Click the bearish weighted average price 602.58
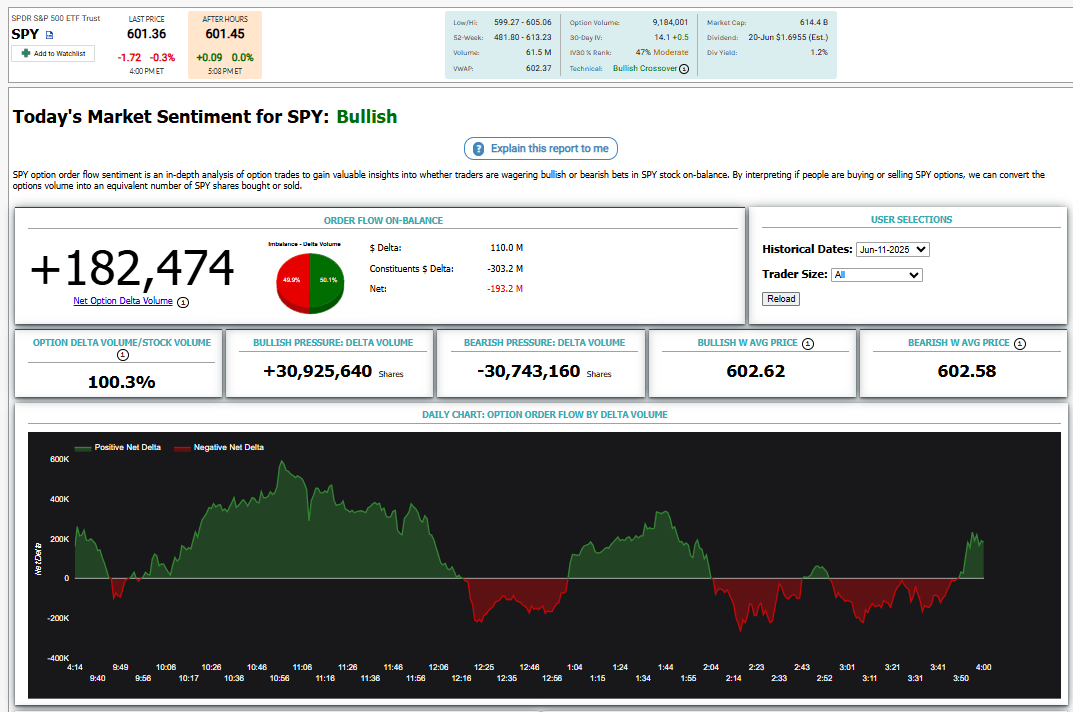 [x=967, y=372]
